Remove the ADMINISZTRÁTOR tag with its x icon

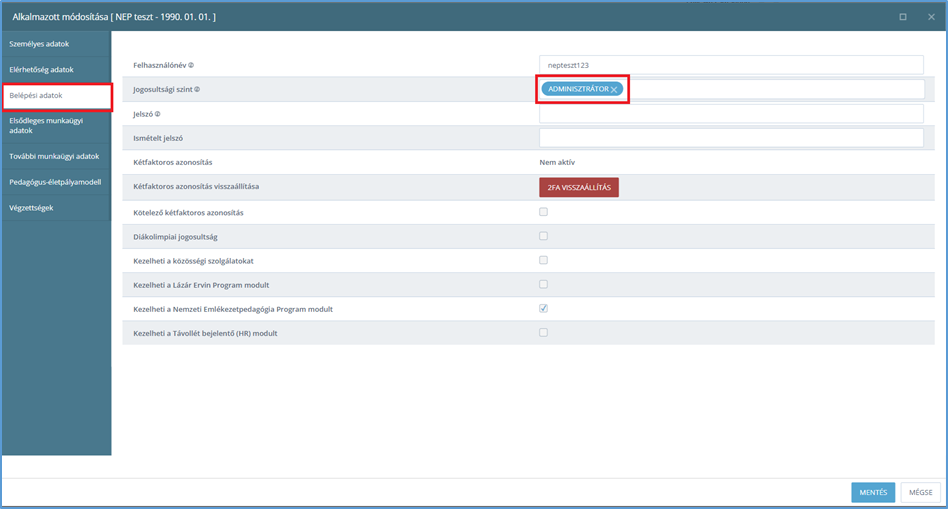(x=614, y=89)
